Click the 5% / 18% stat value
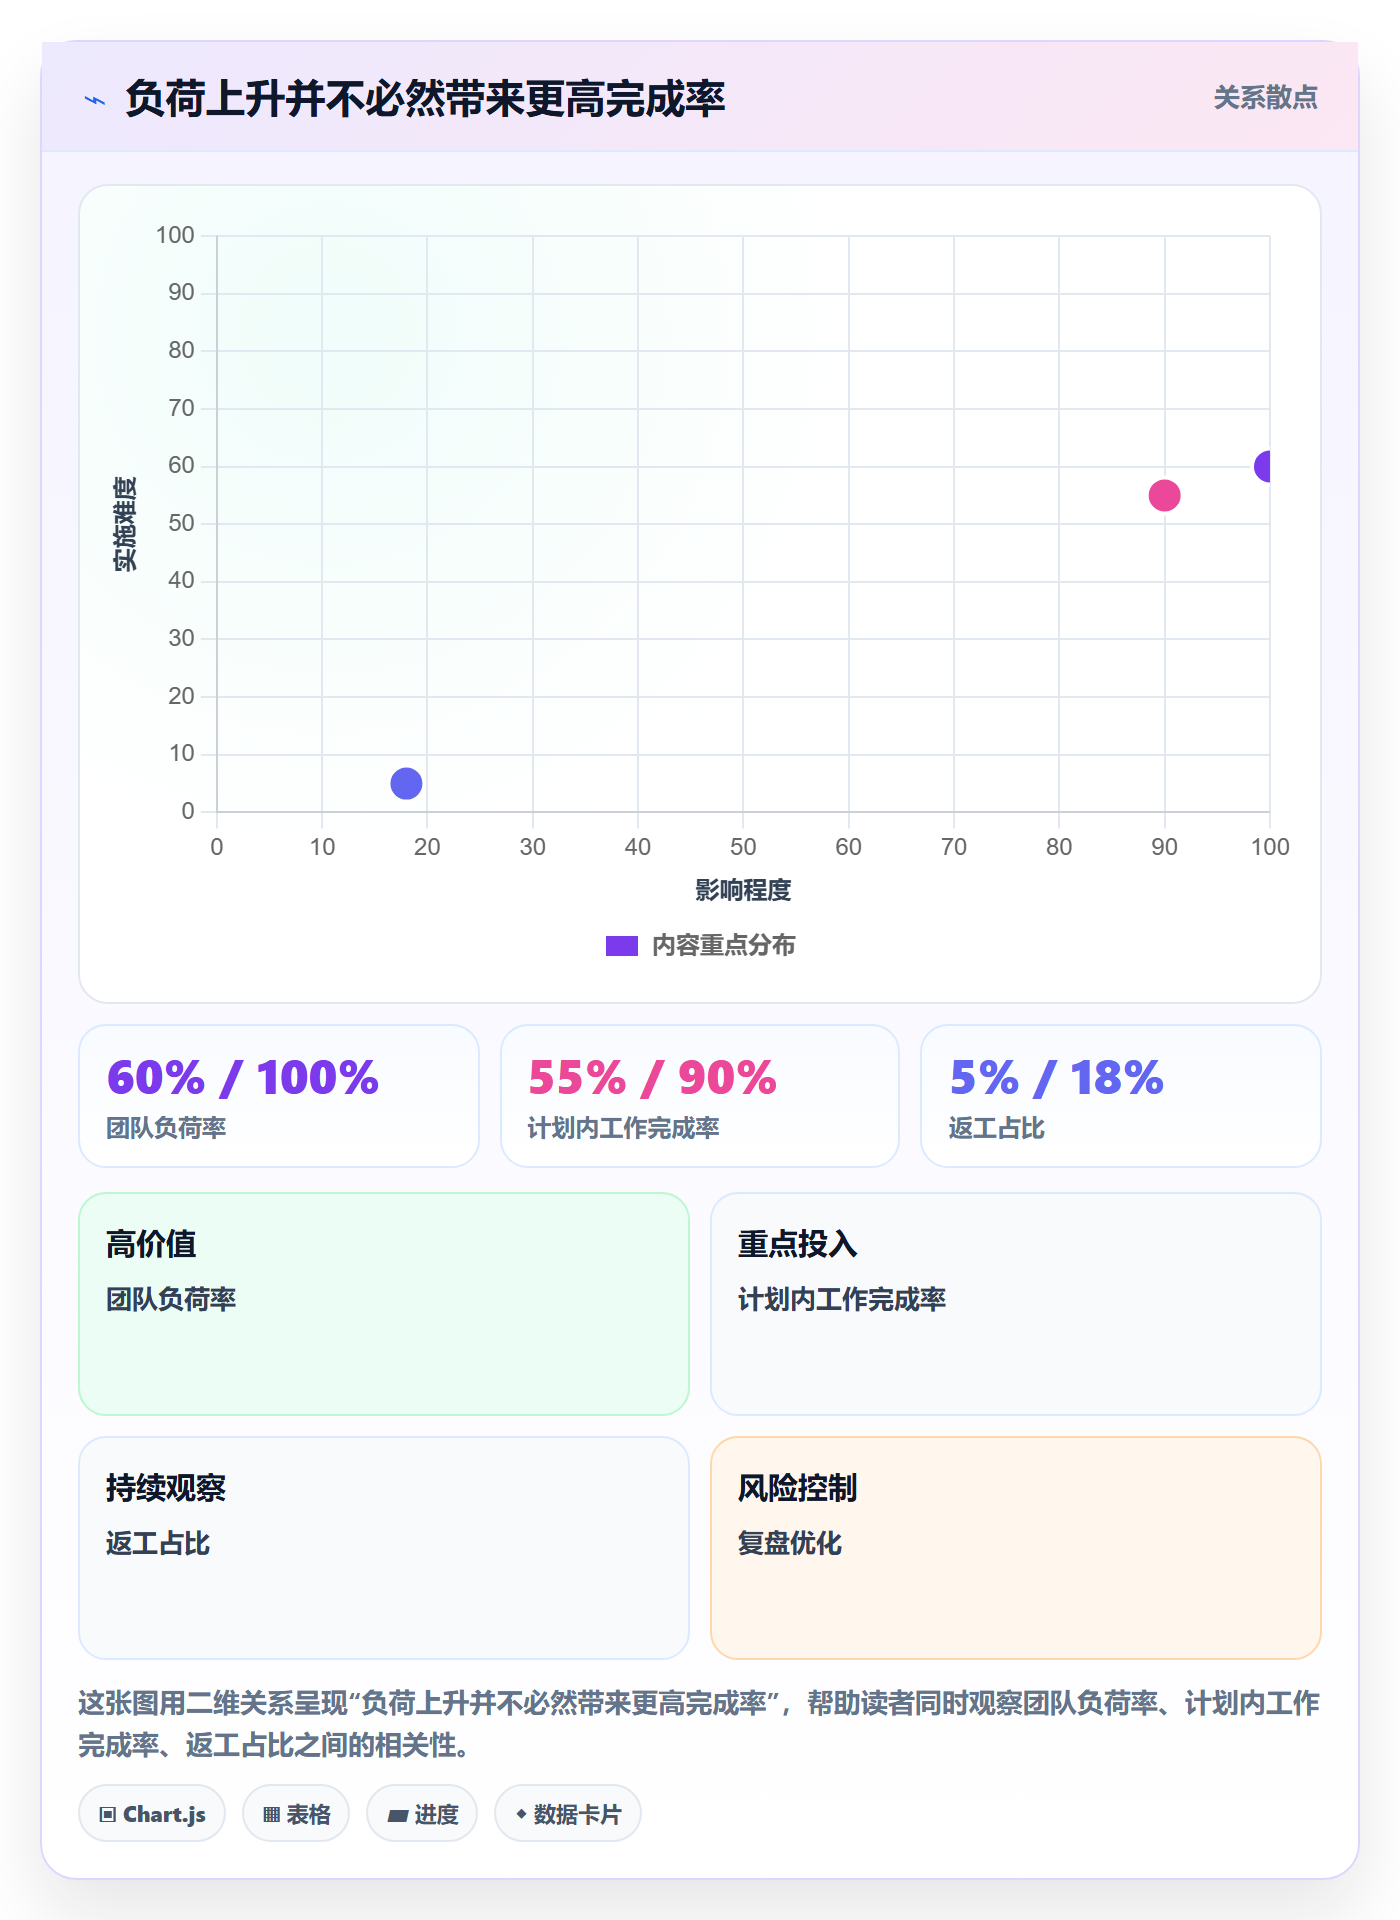1400x1920 pixels. point(1057,1078)
